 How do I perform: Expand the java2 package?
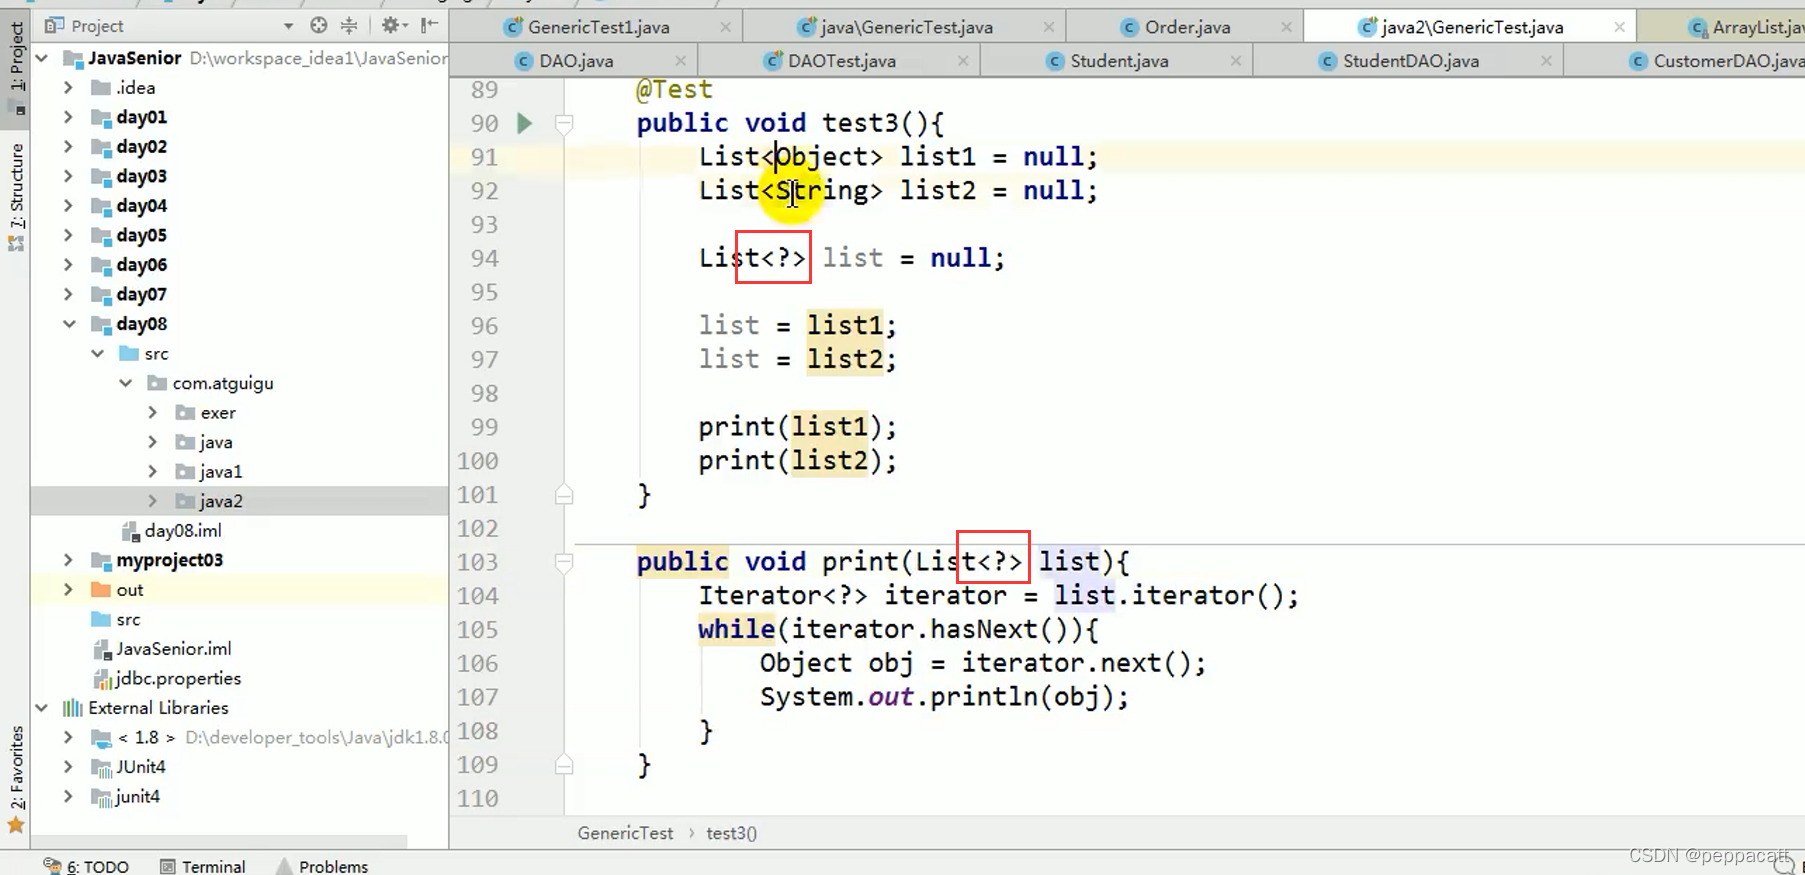pos(153,501)
